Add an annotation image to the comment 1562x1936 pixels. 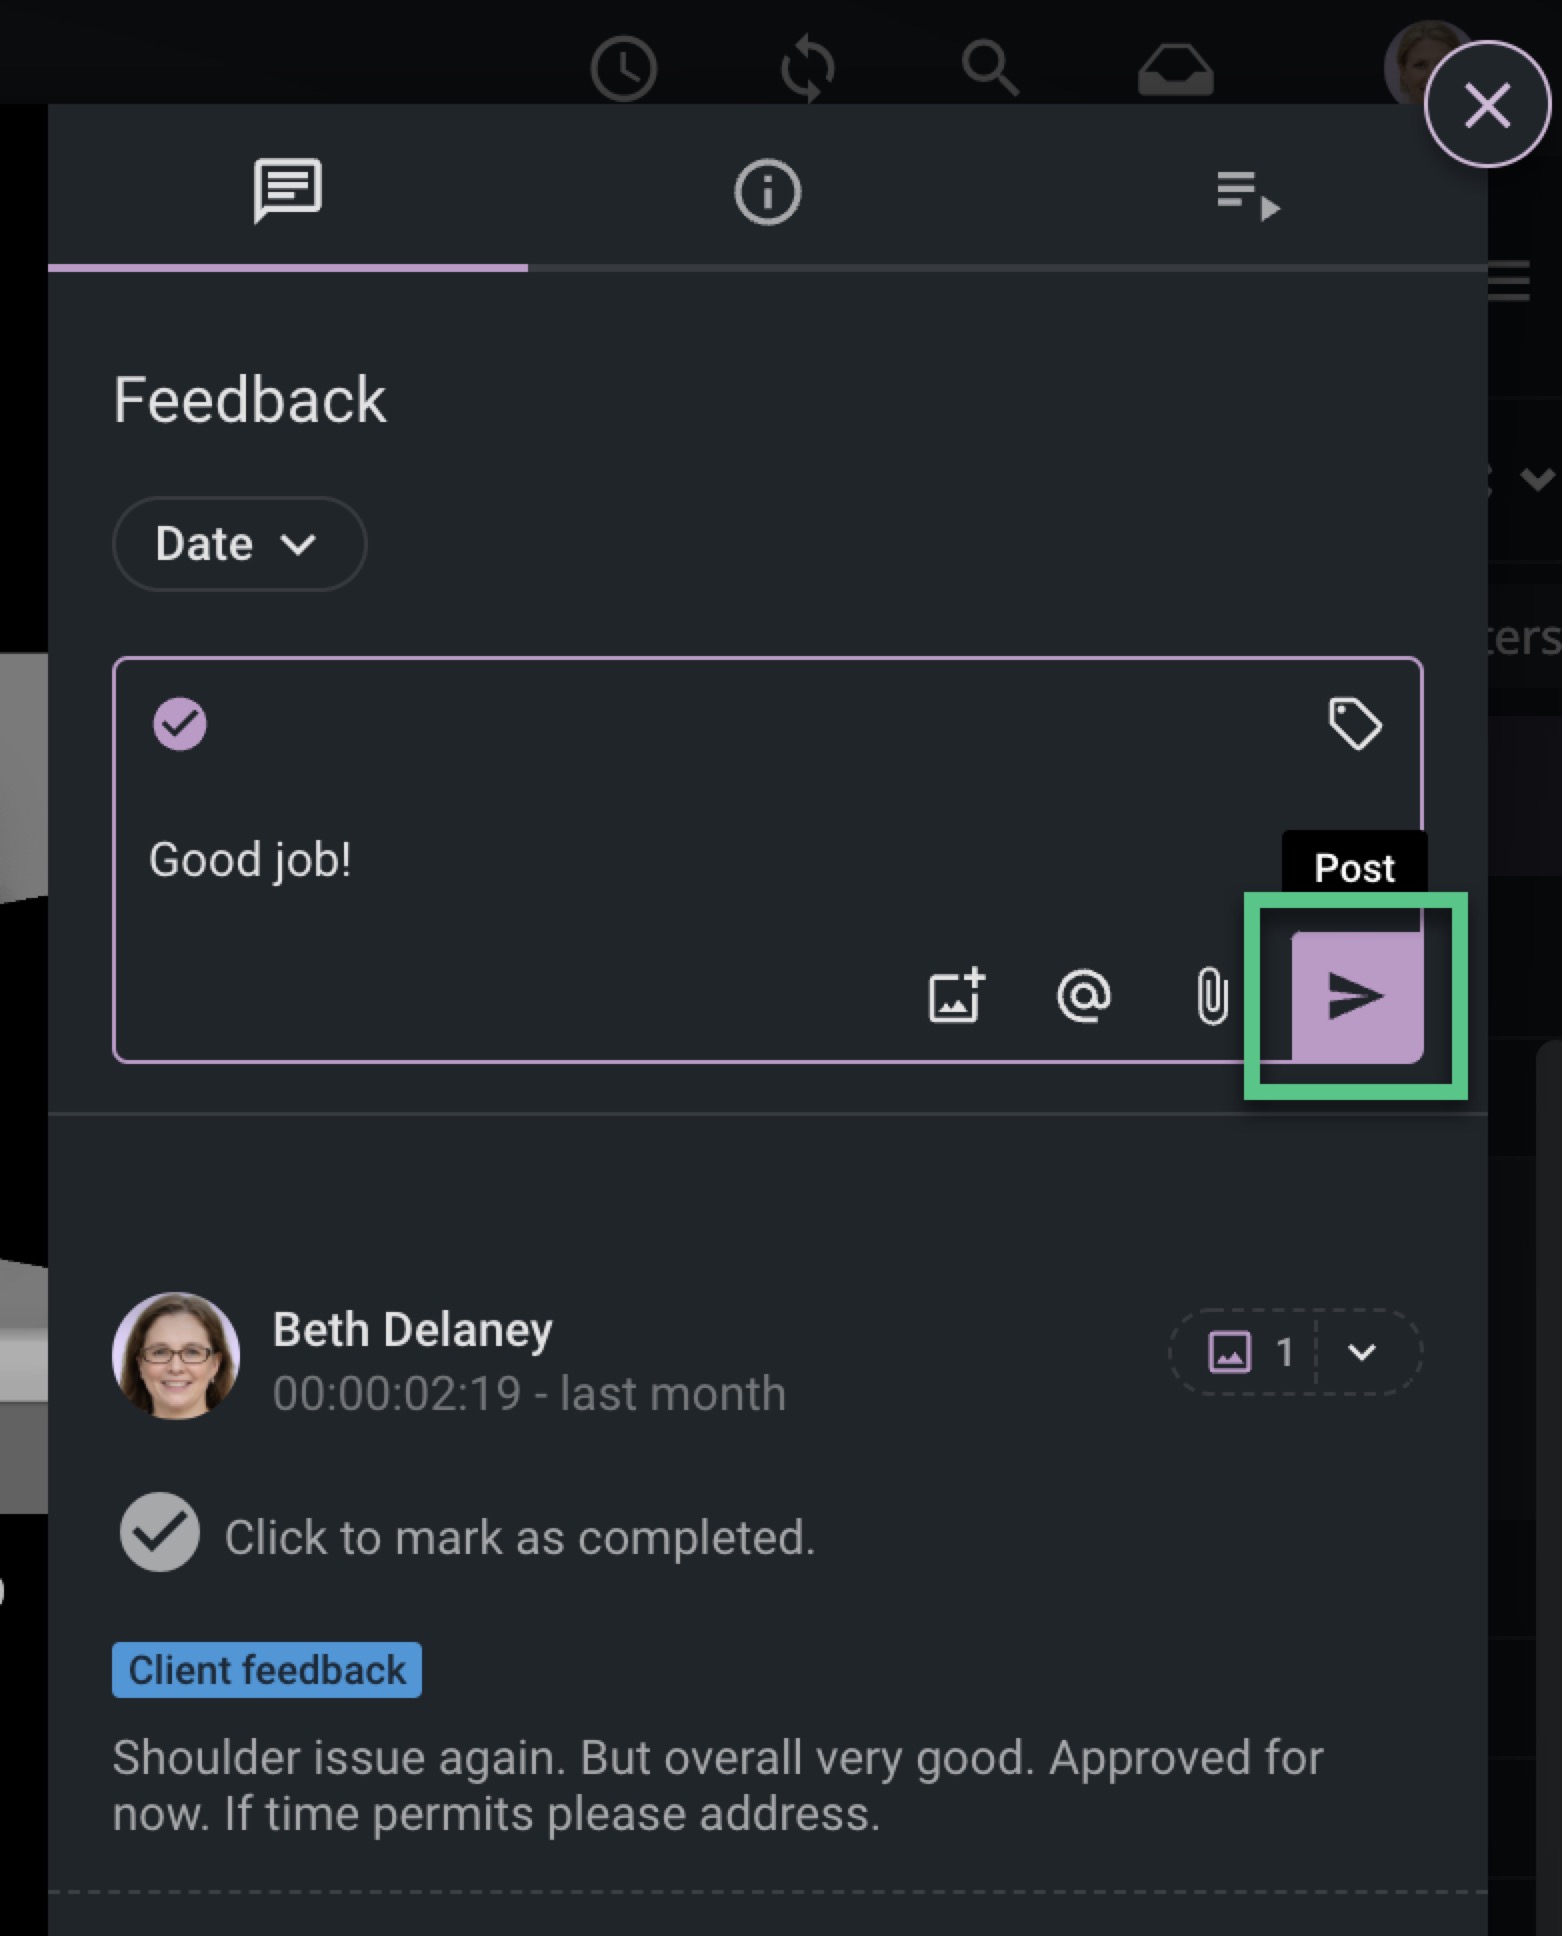957,997
